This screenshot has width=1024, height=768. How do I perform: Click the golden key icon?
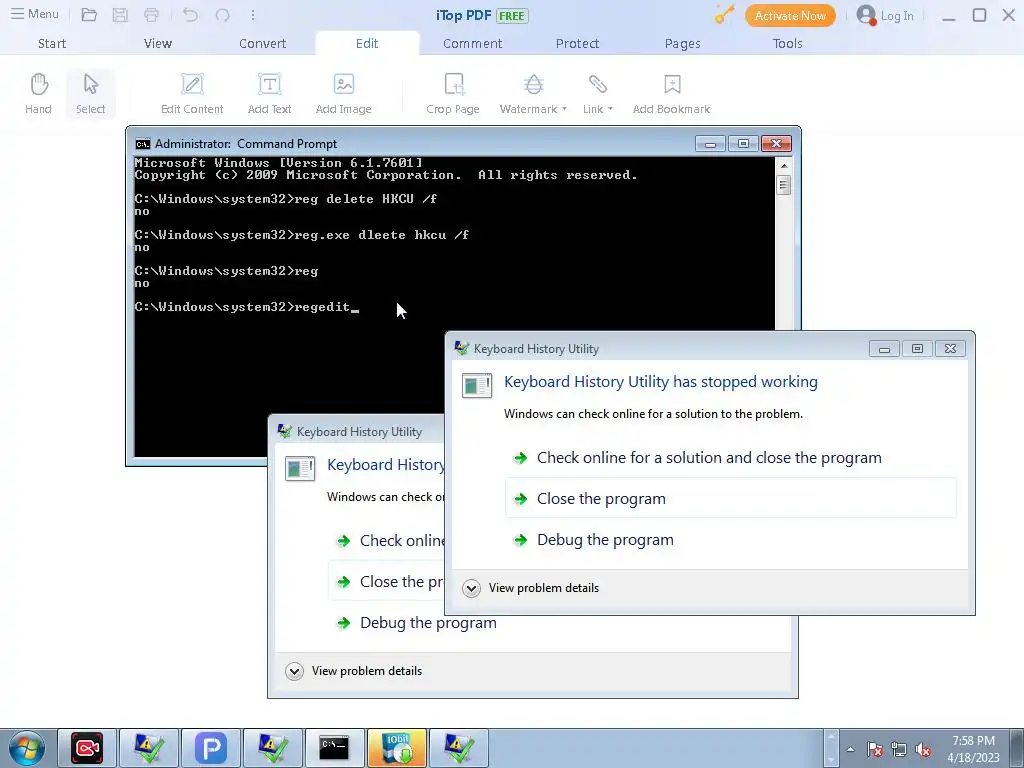click(724, 15)
